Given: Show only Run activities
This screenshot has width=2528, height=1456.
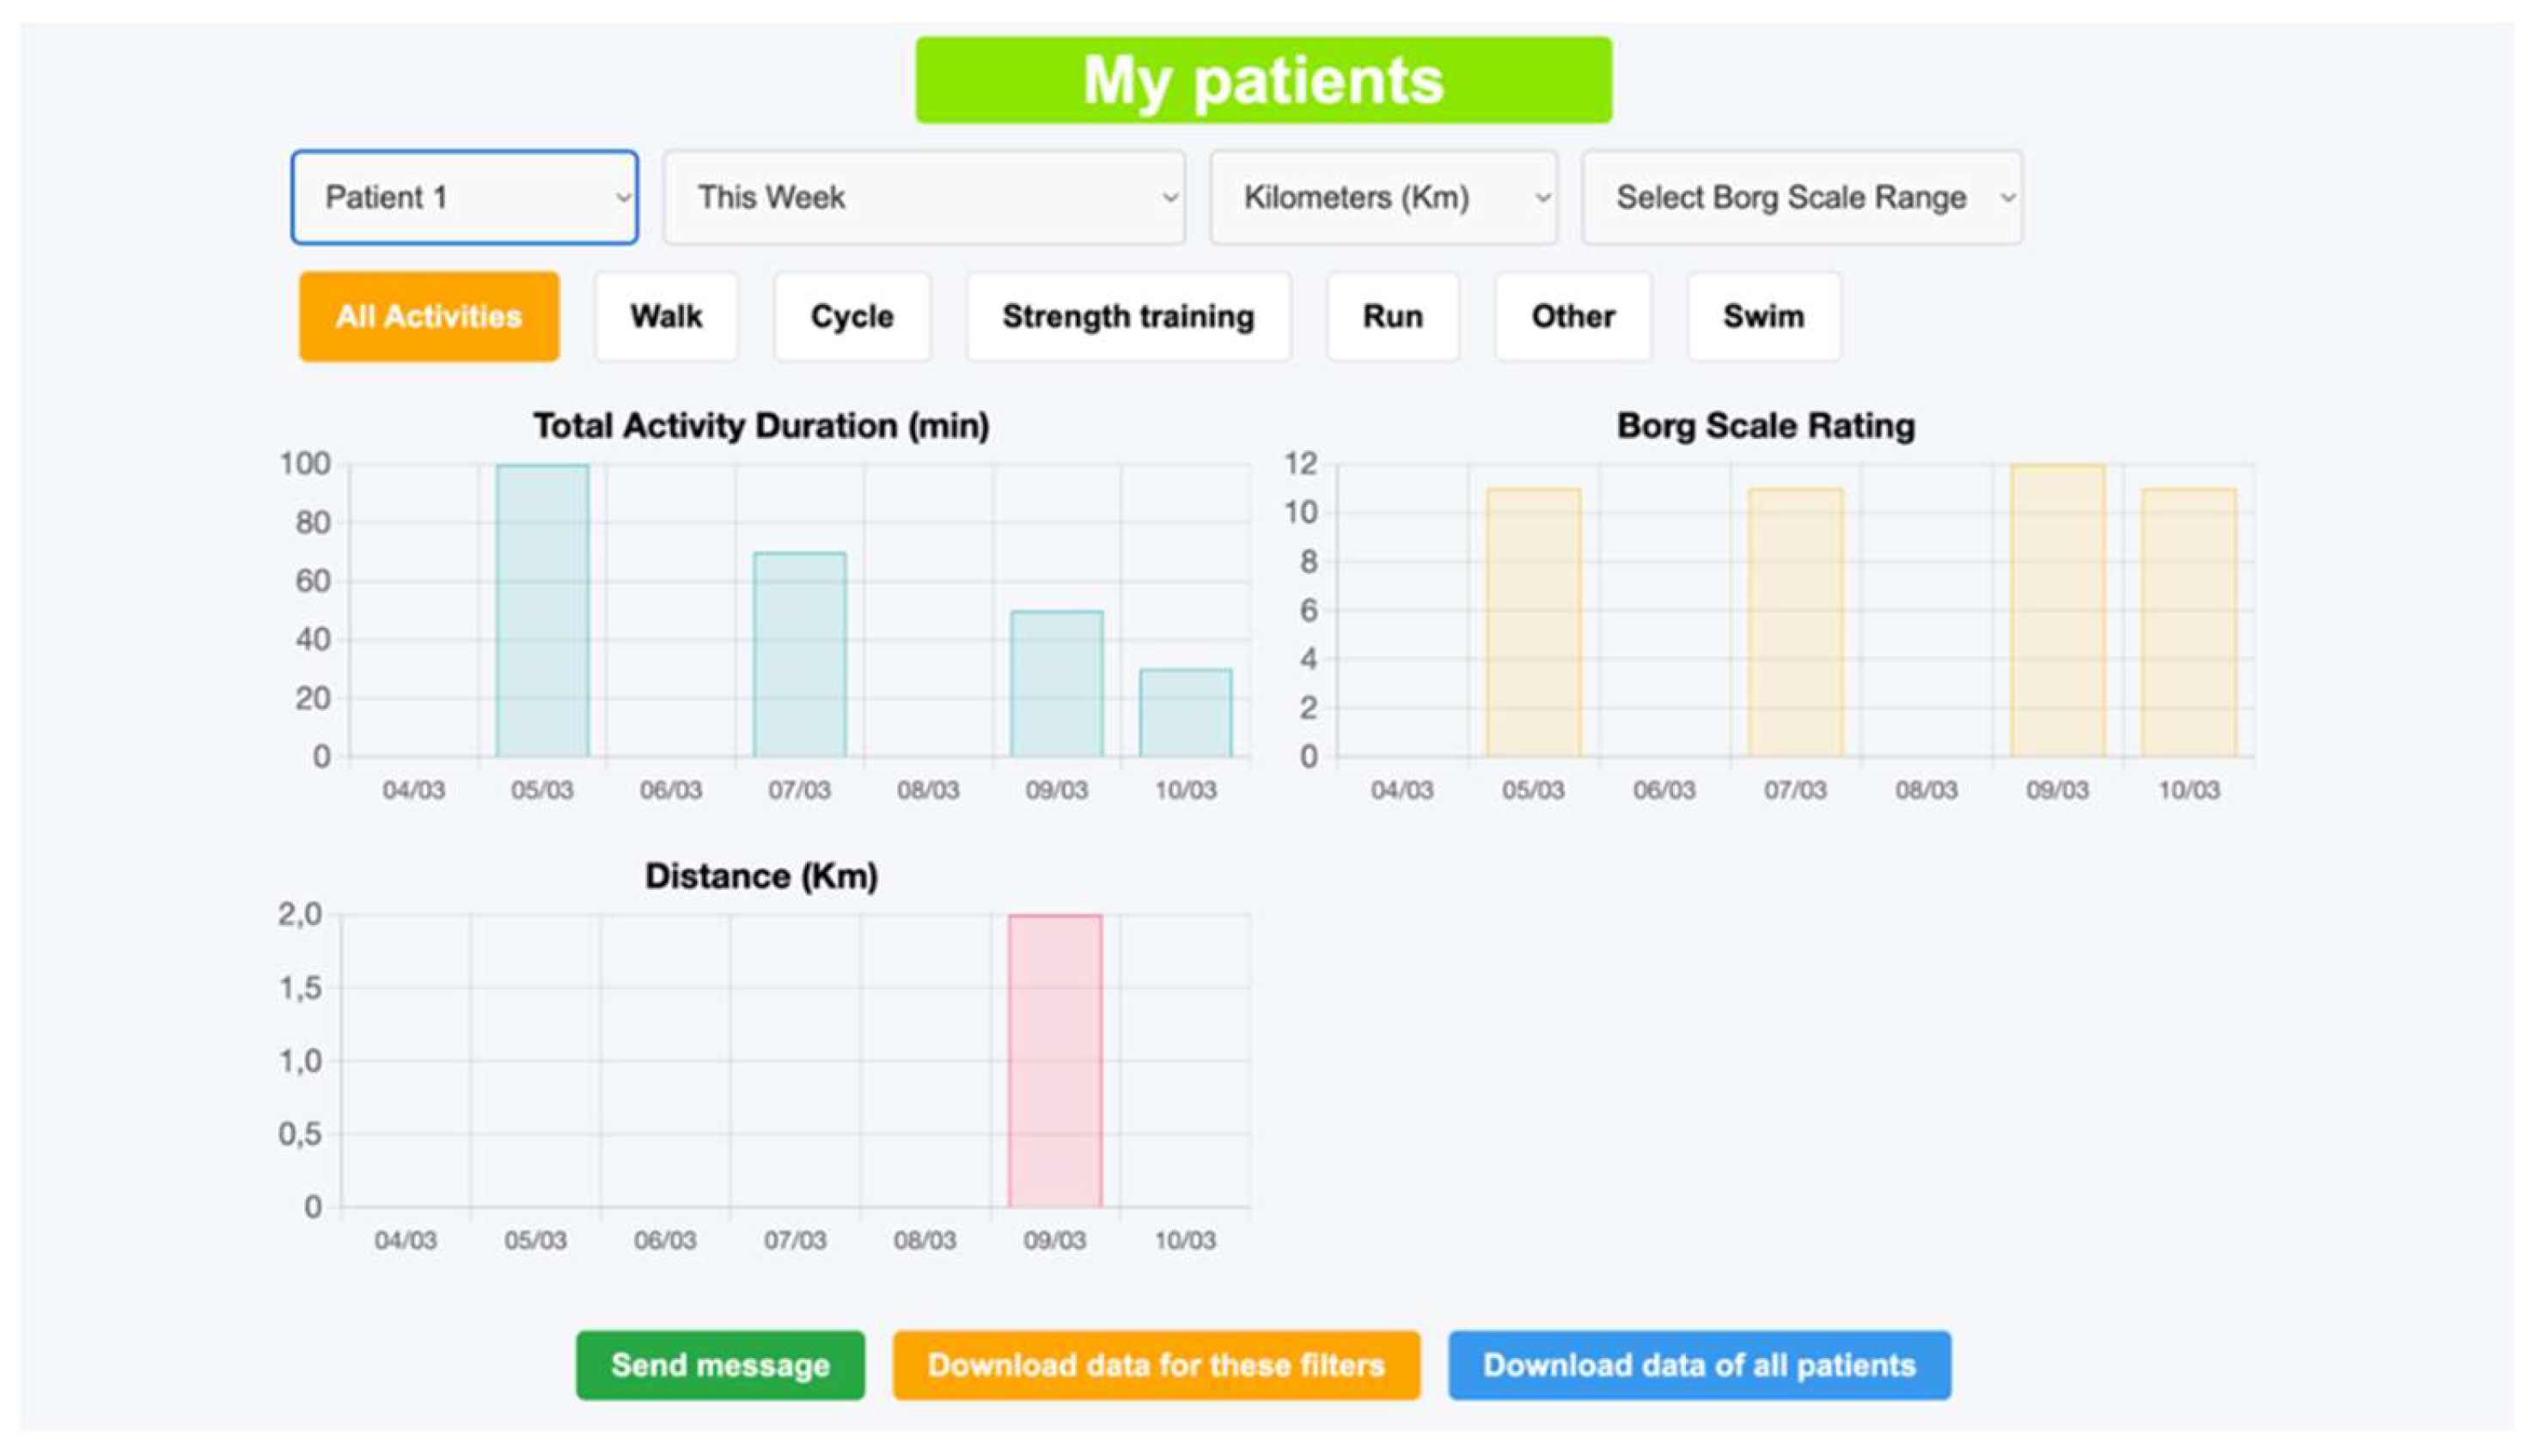Looking at the screenshot, I should 1393,316.
